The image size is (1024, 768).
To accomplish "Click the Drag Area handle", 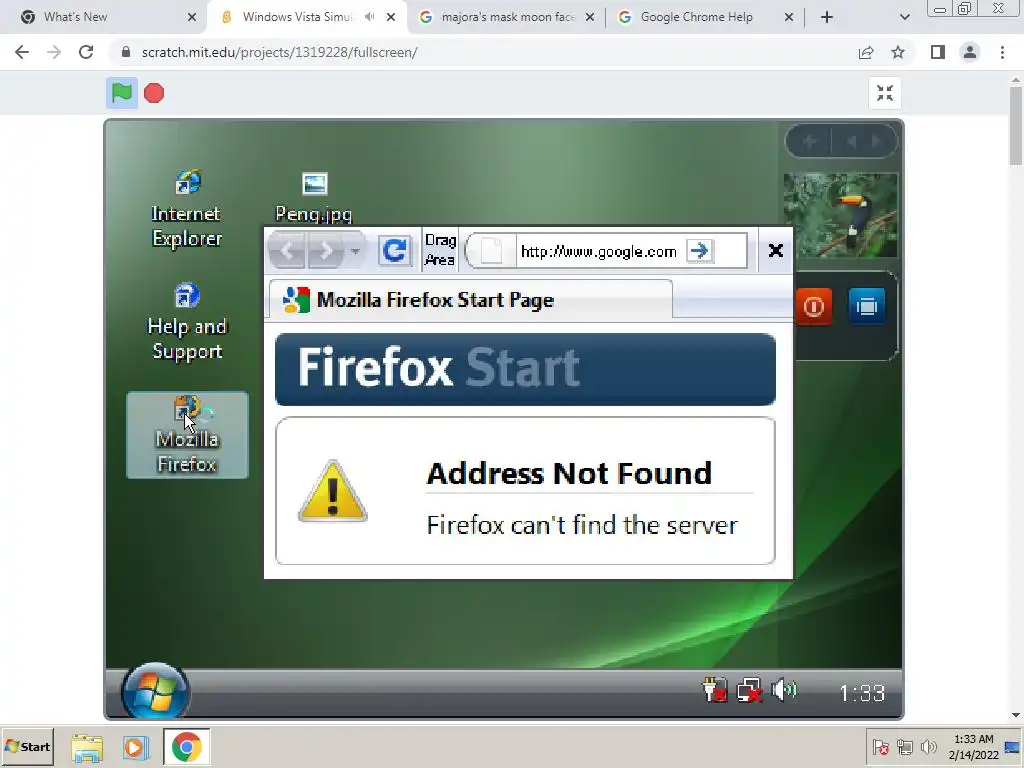I will coord(440,250).
